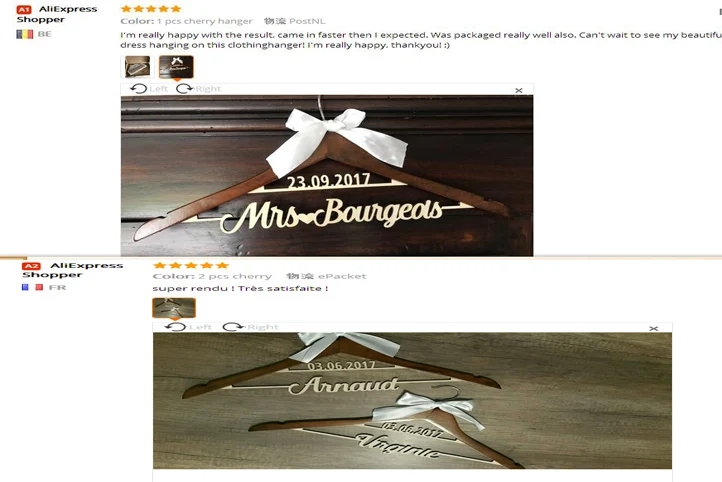Close the Arnaud hanger photo viewer
This screenshot has height=482, width=722.
coord(653,328)
